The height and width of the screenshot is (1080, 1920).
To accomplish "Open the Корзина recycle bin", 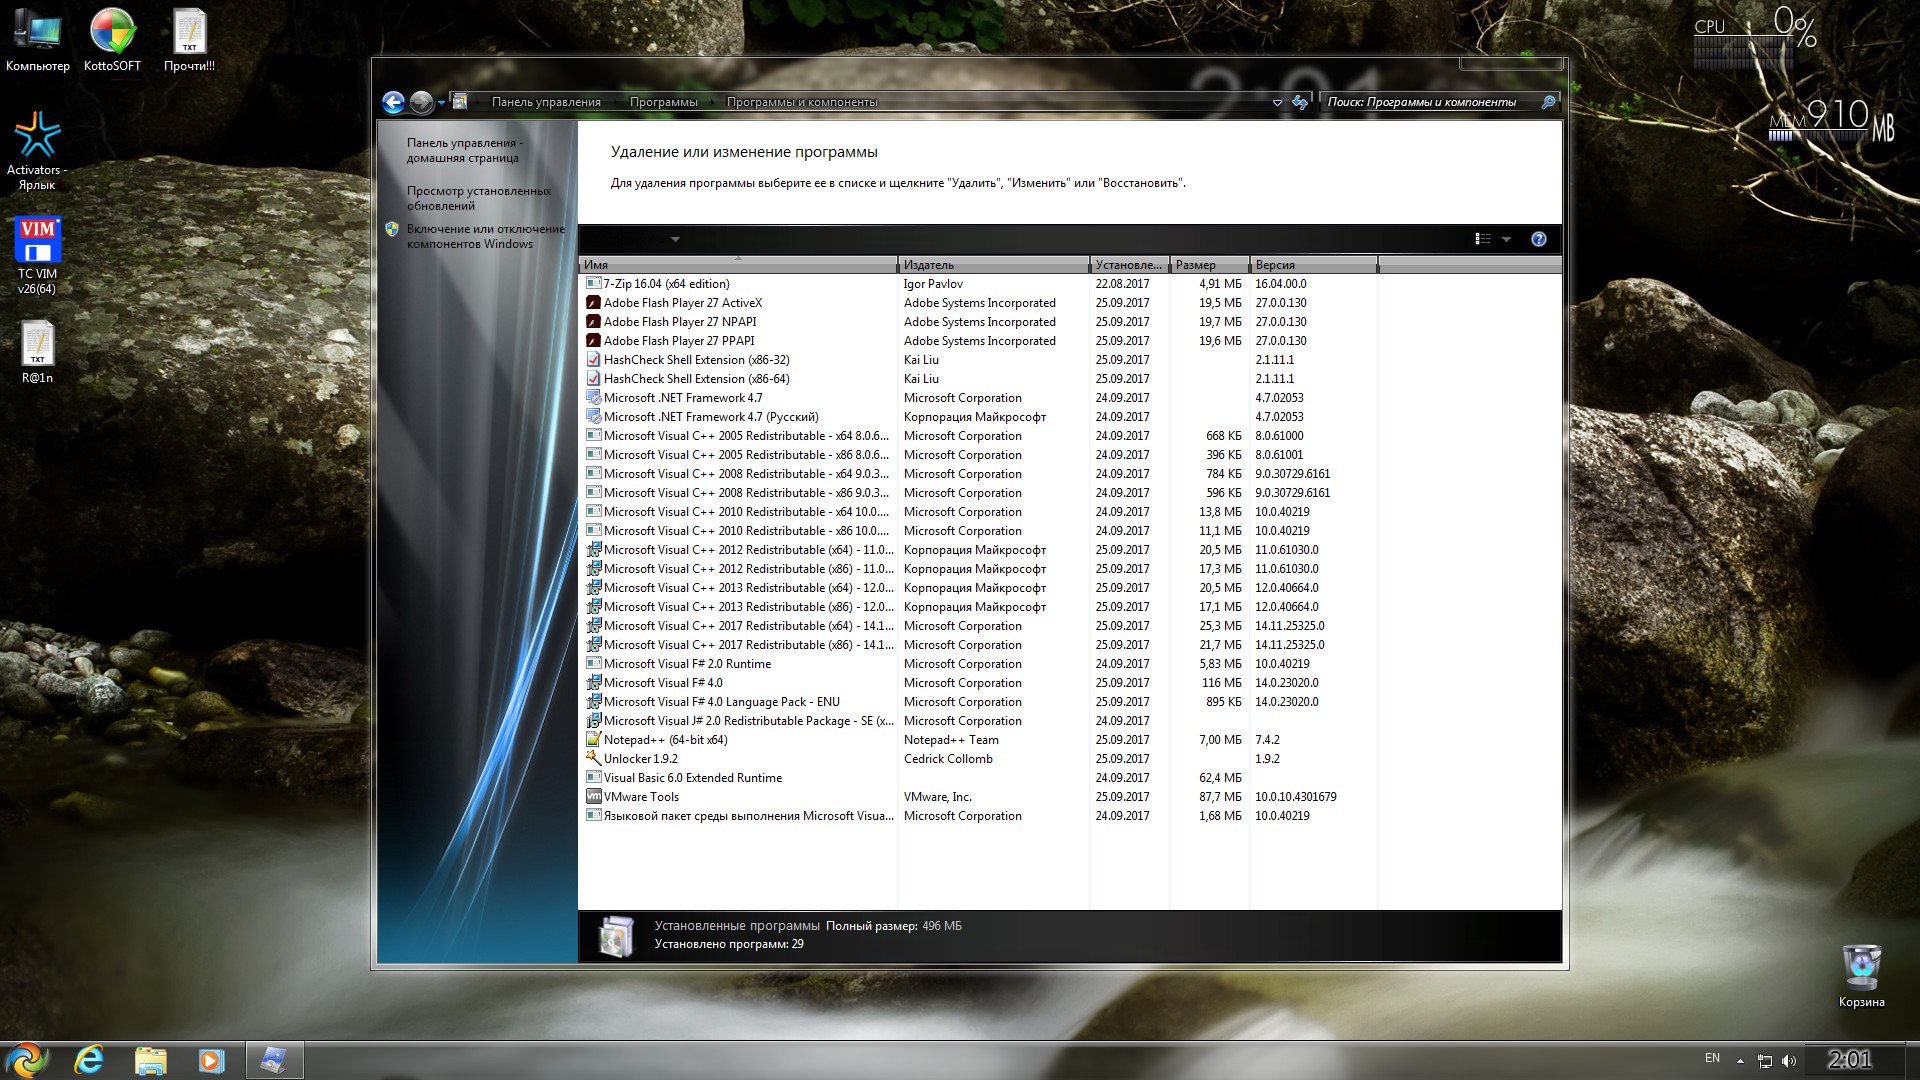I will pos(1861,976).
